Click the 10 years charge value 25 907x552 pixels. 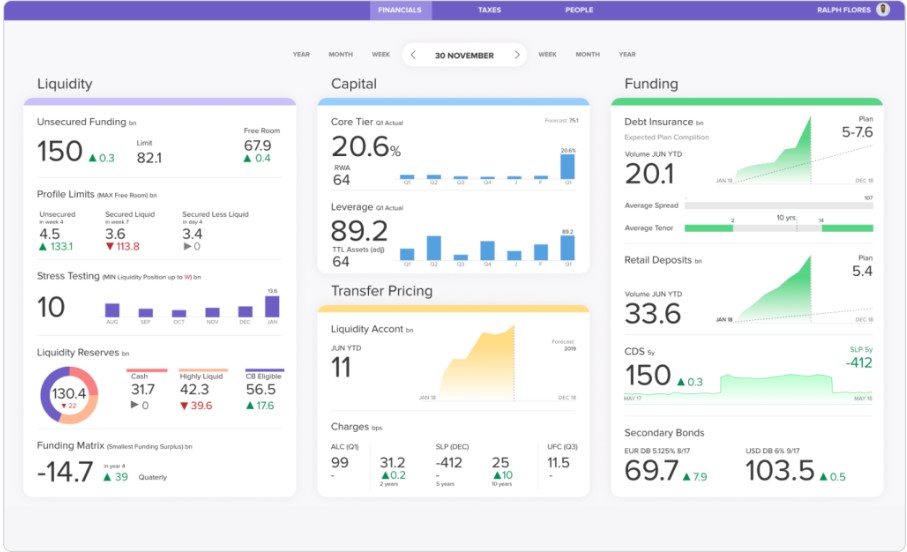[x=500, y=463]
